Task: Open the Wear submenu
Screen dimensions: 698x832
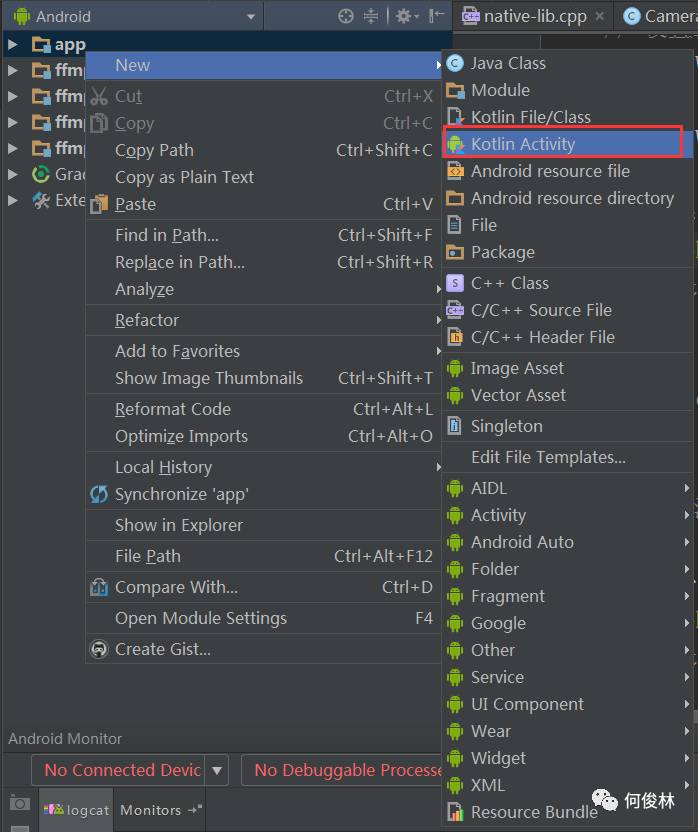Action: point(567,732)
